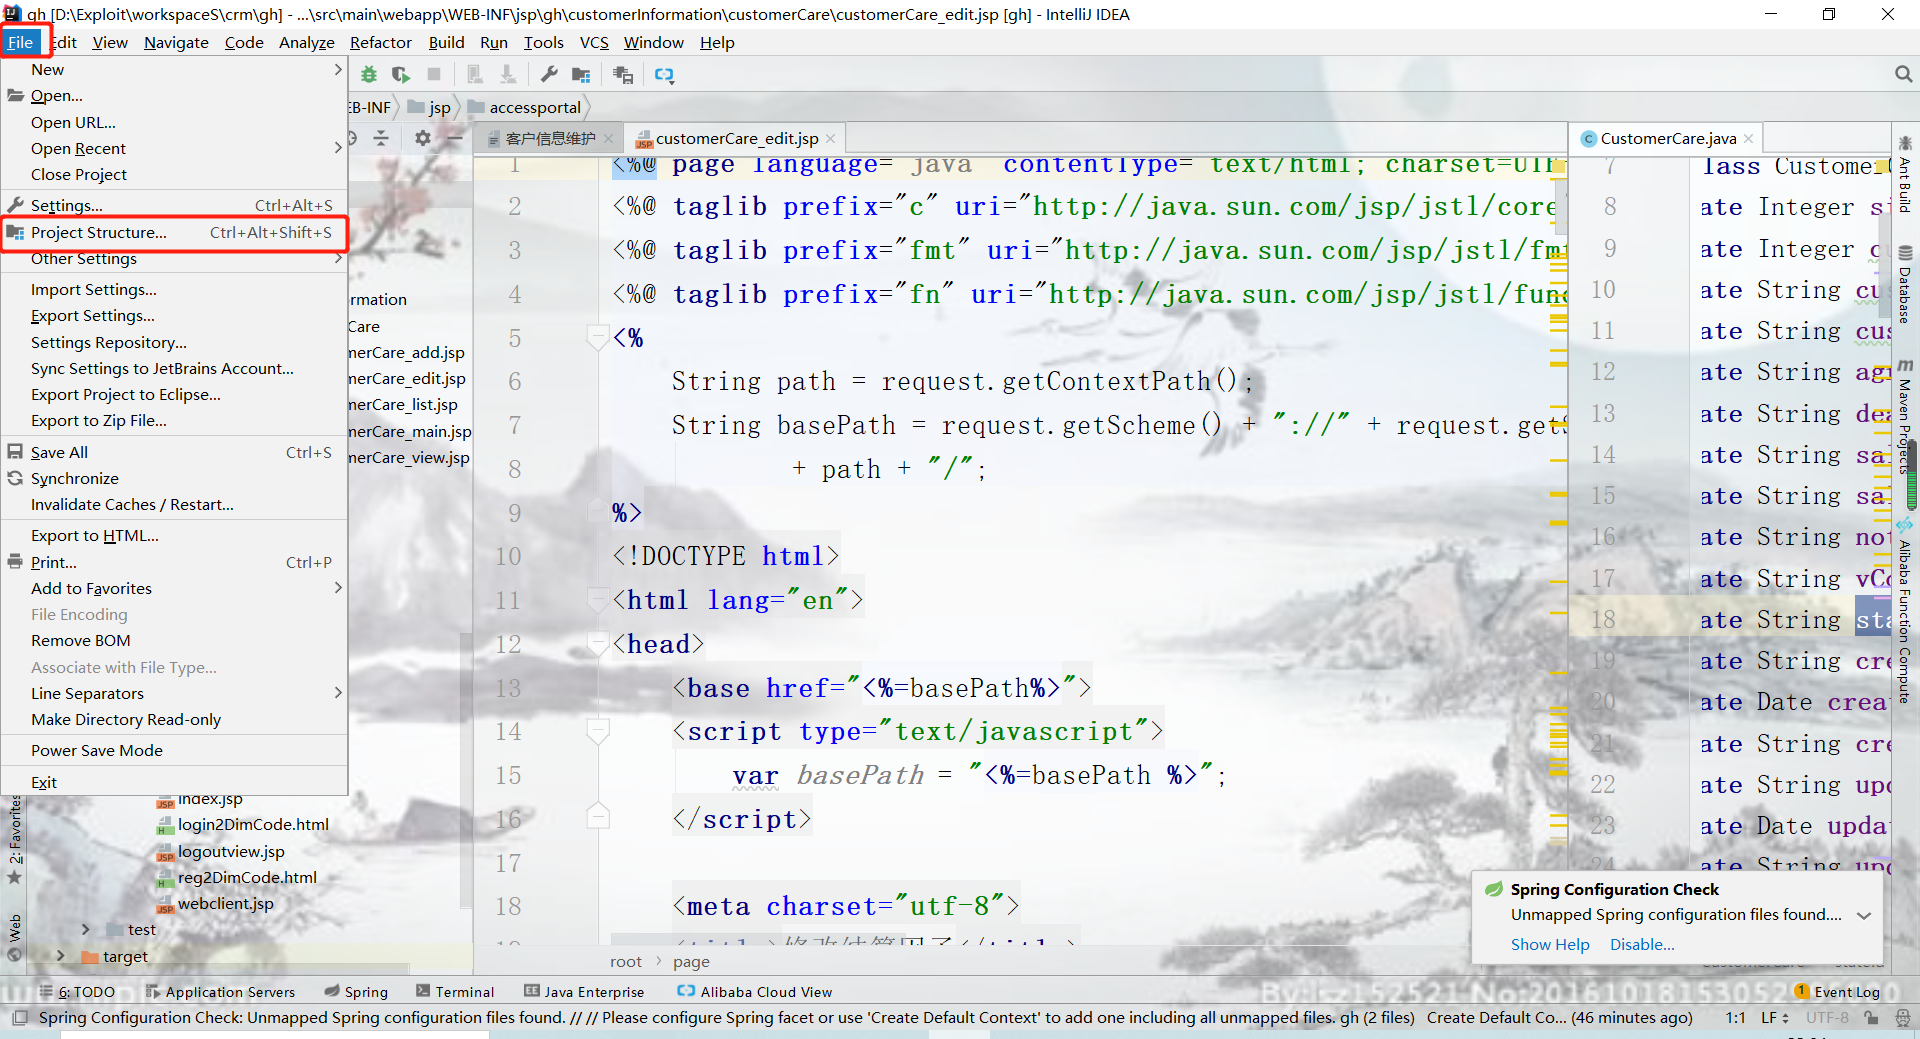Choose Export to Zip File...
Screen dimensions: 1920x1039
point(174,421)
